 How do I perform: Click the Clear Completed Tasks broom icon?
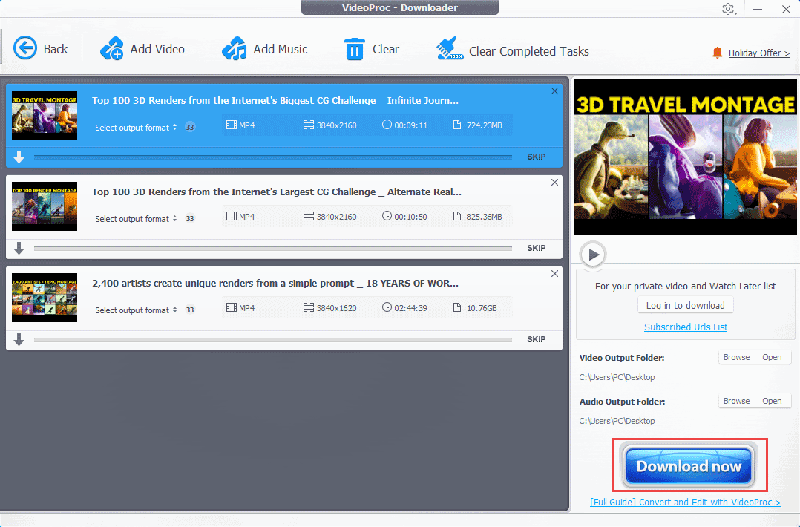click(449, 49)
